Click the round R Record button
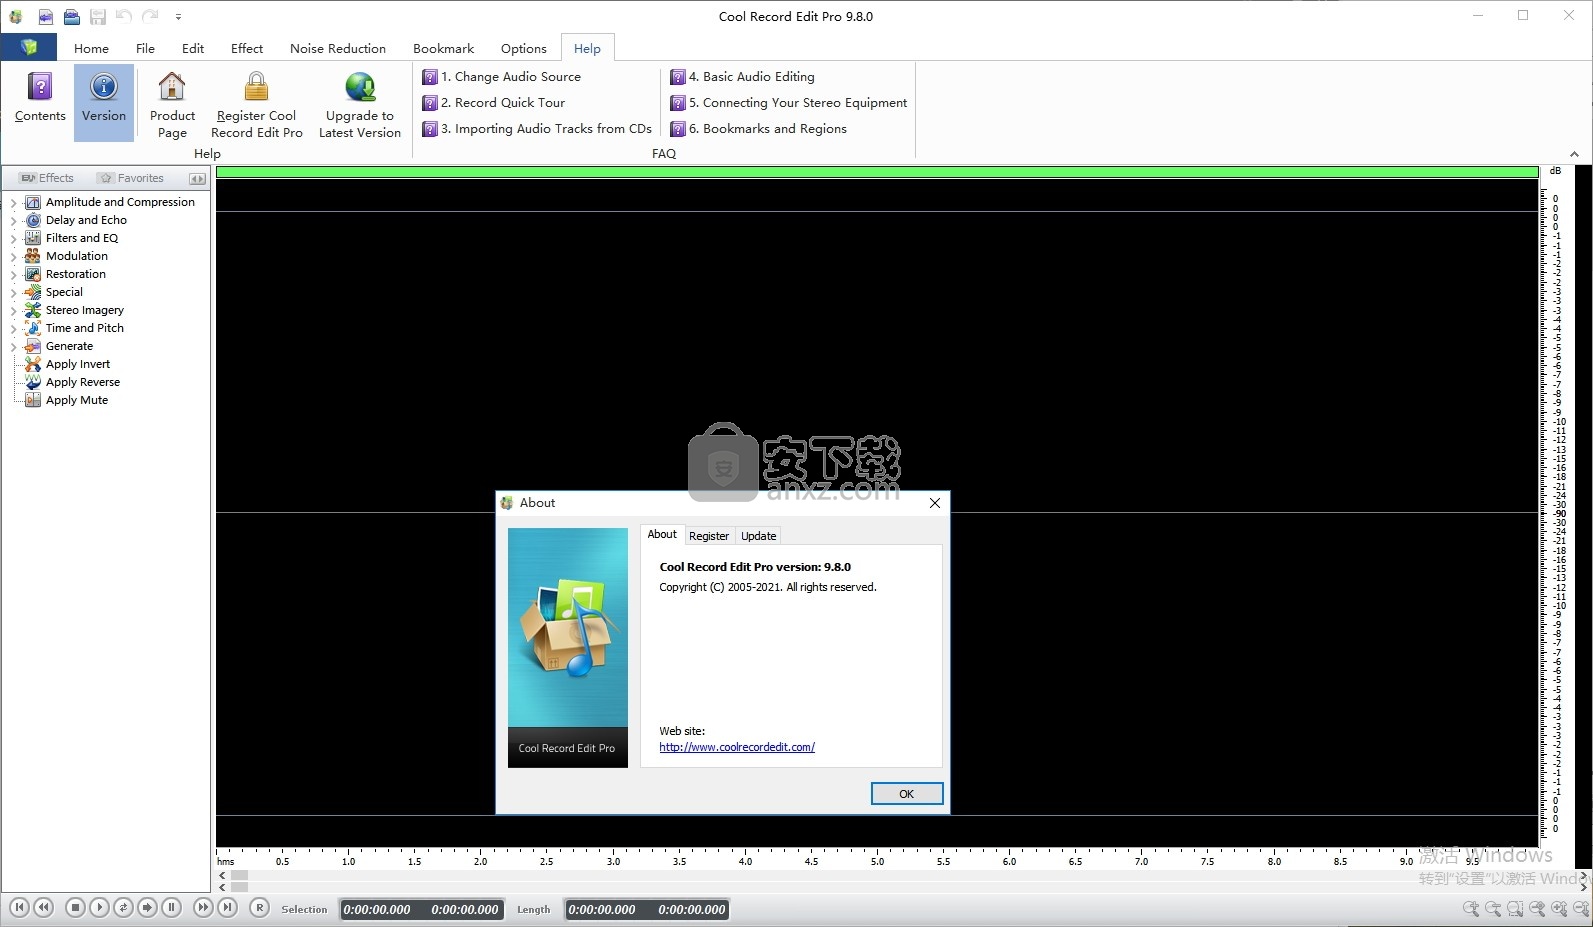1593x927 pixels. pyautogui.click(x=259, y=907)
